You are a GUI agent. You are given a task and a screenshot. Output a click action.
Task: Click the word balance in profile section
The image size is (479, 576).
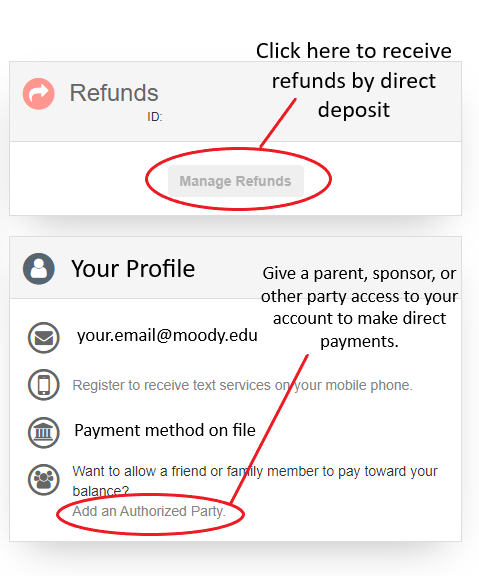(x=98, y=491)
